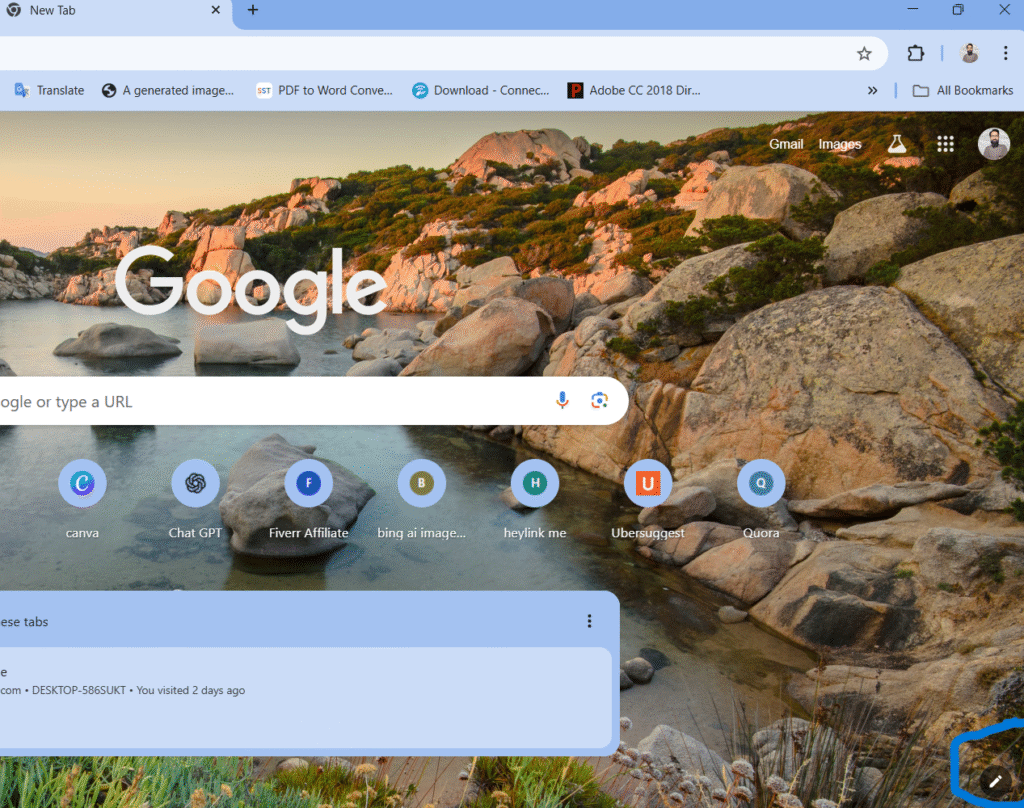Show more bookmarks via the chevron
1024x808 pixels.
click(x=871, y=90)
